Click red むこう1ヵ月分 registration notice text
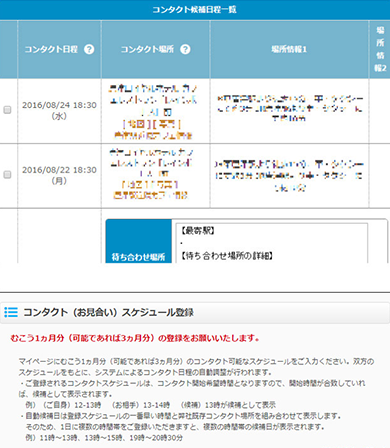The image size is (390, 448). tap(135, 338)
